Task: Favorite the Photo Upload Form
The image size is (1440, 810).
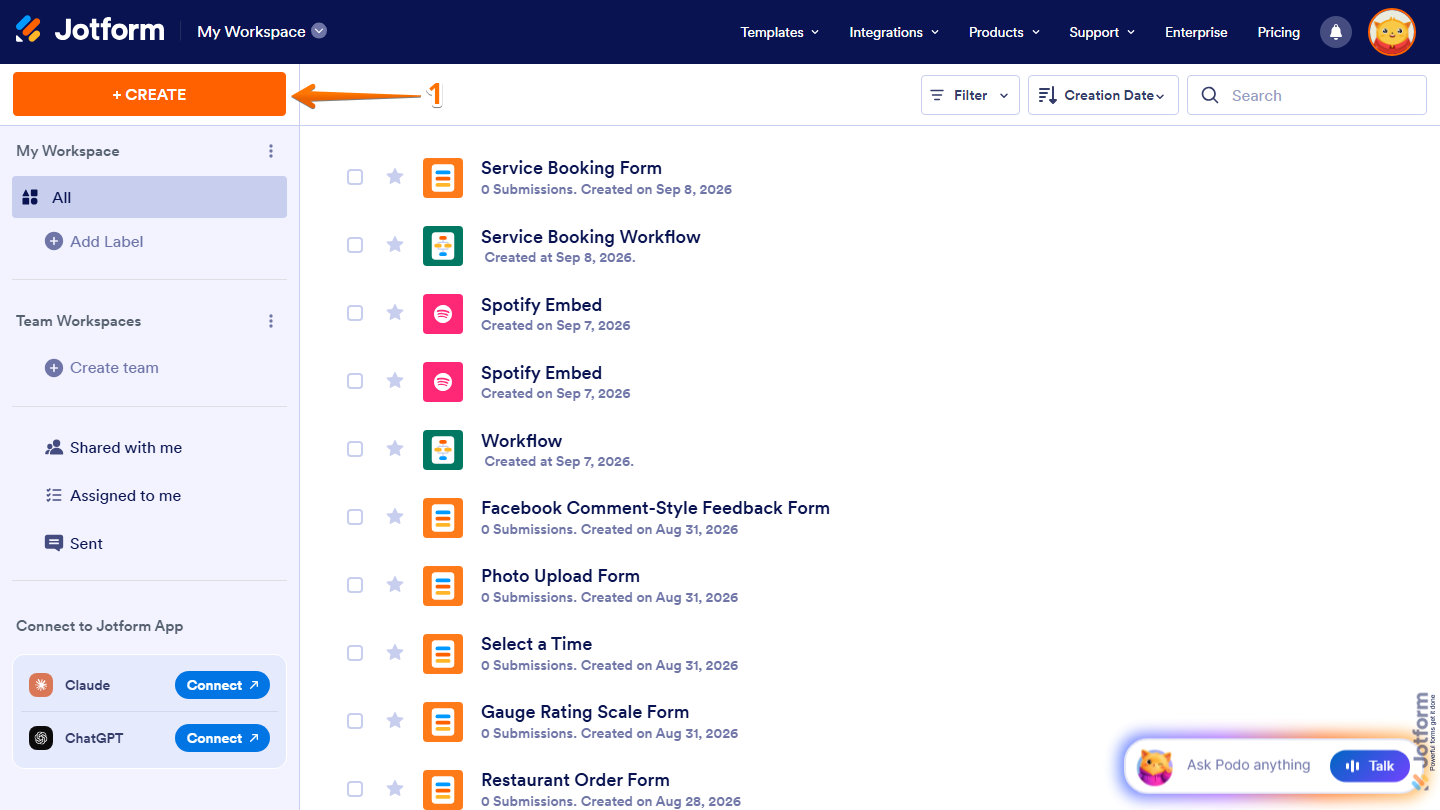Action: click(395, 585)
